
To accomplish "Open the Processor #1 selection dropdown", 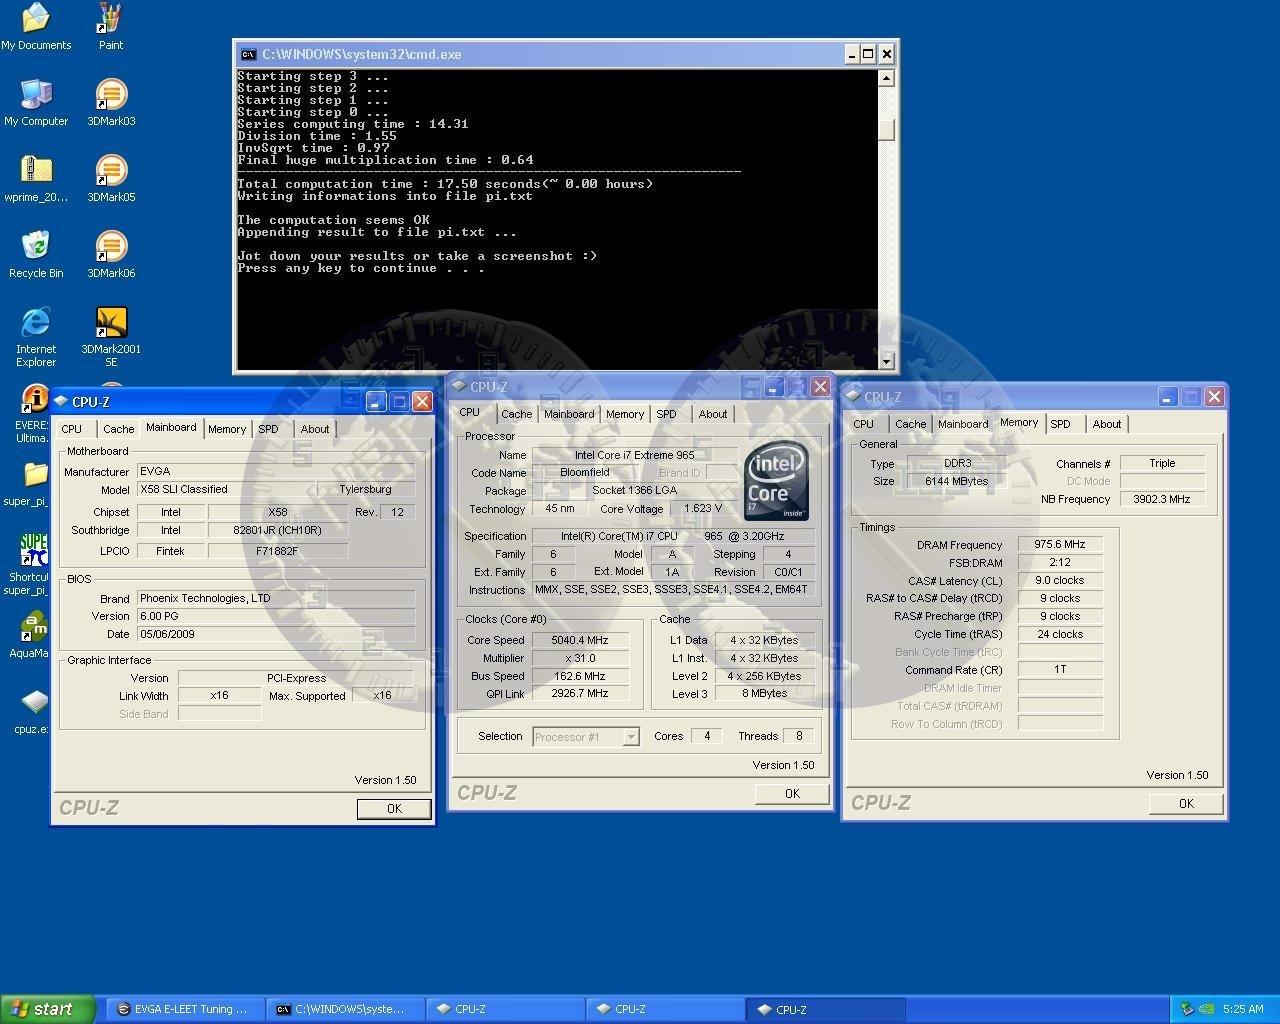I will click(631, 737).
